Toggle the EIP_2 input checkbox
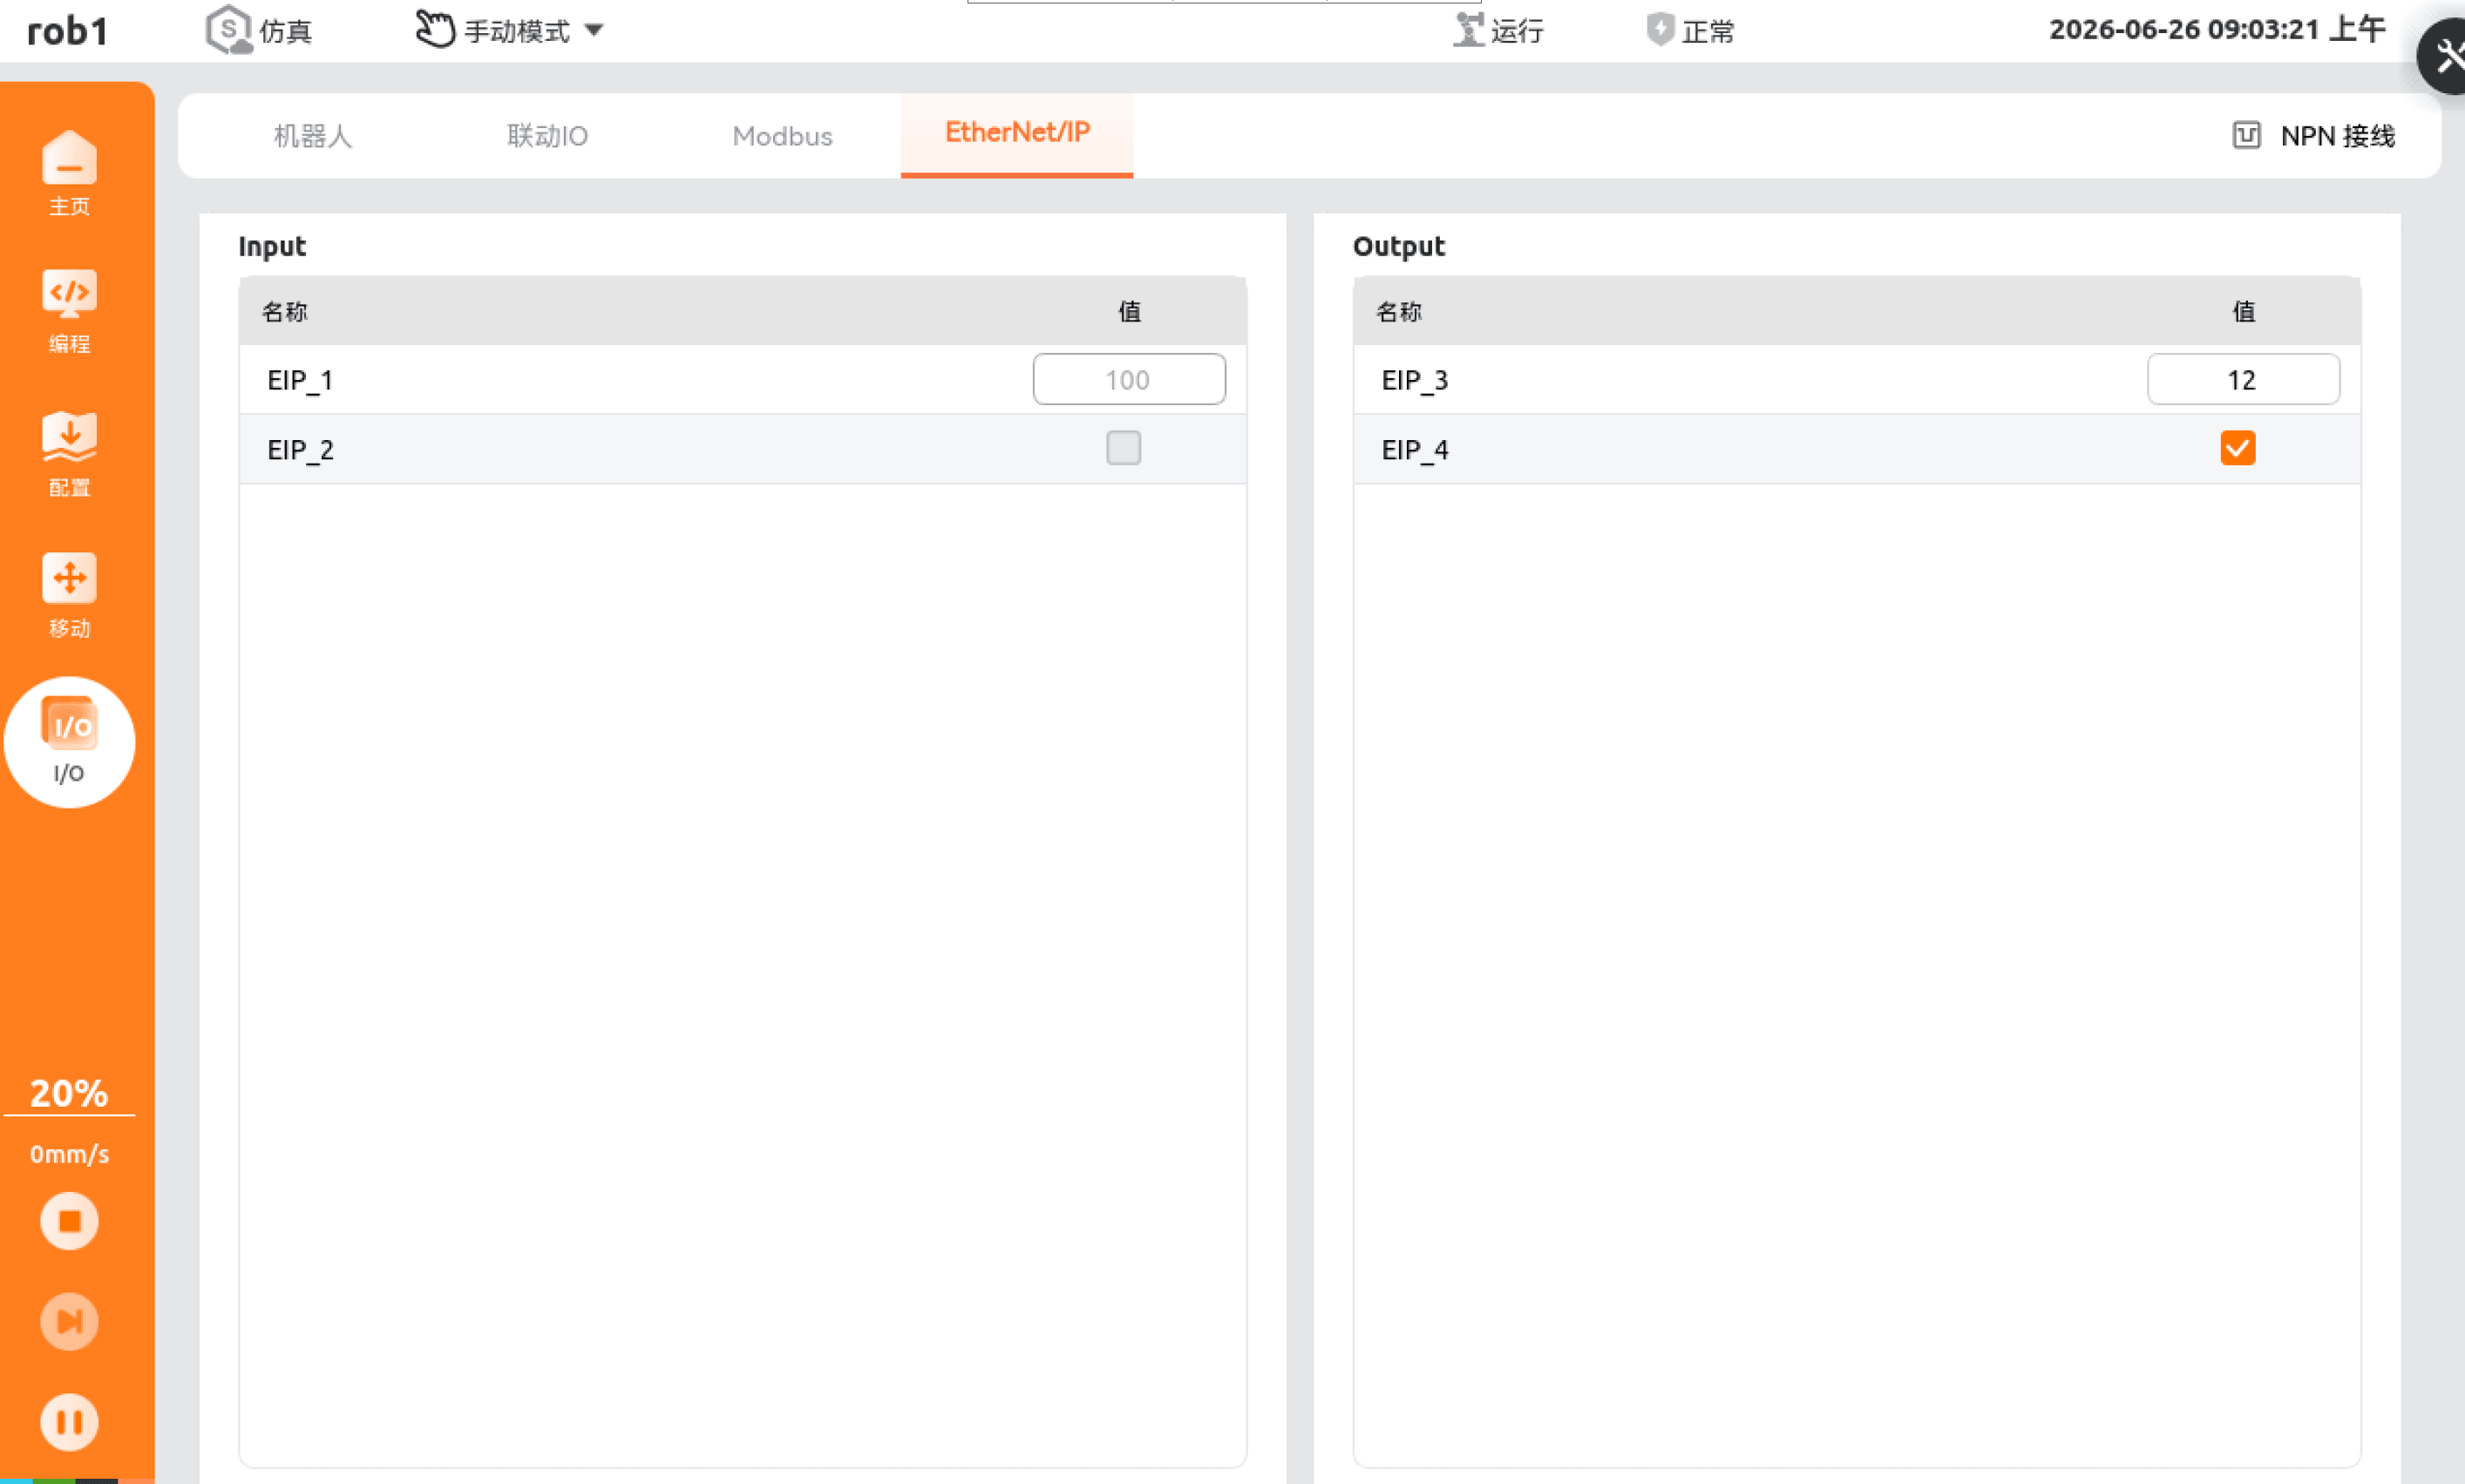Viewport: 2465px width, 1484px height. [x=1123, y=448]
